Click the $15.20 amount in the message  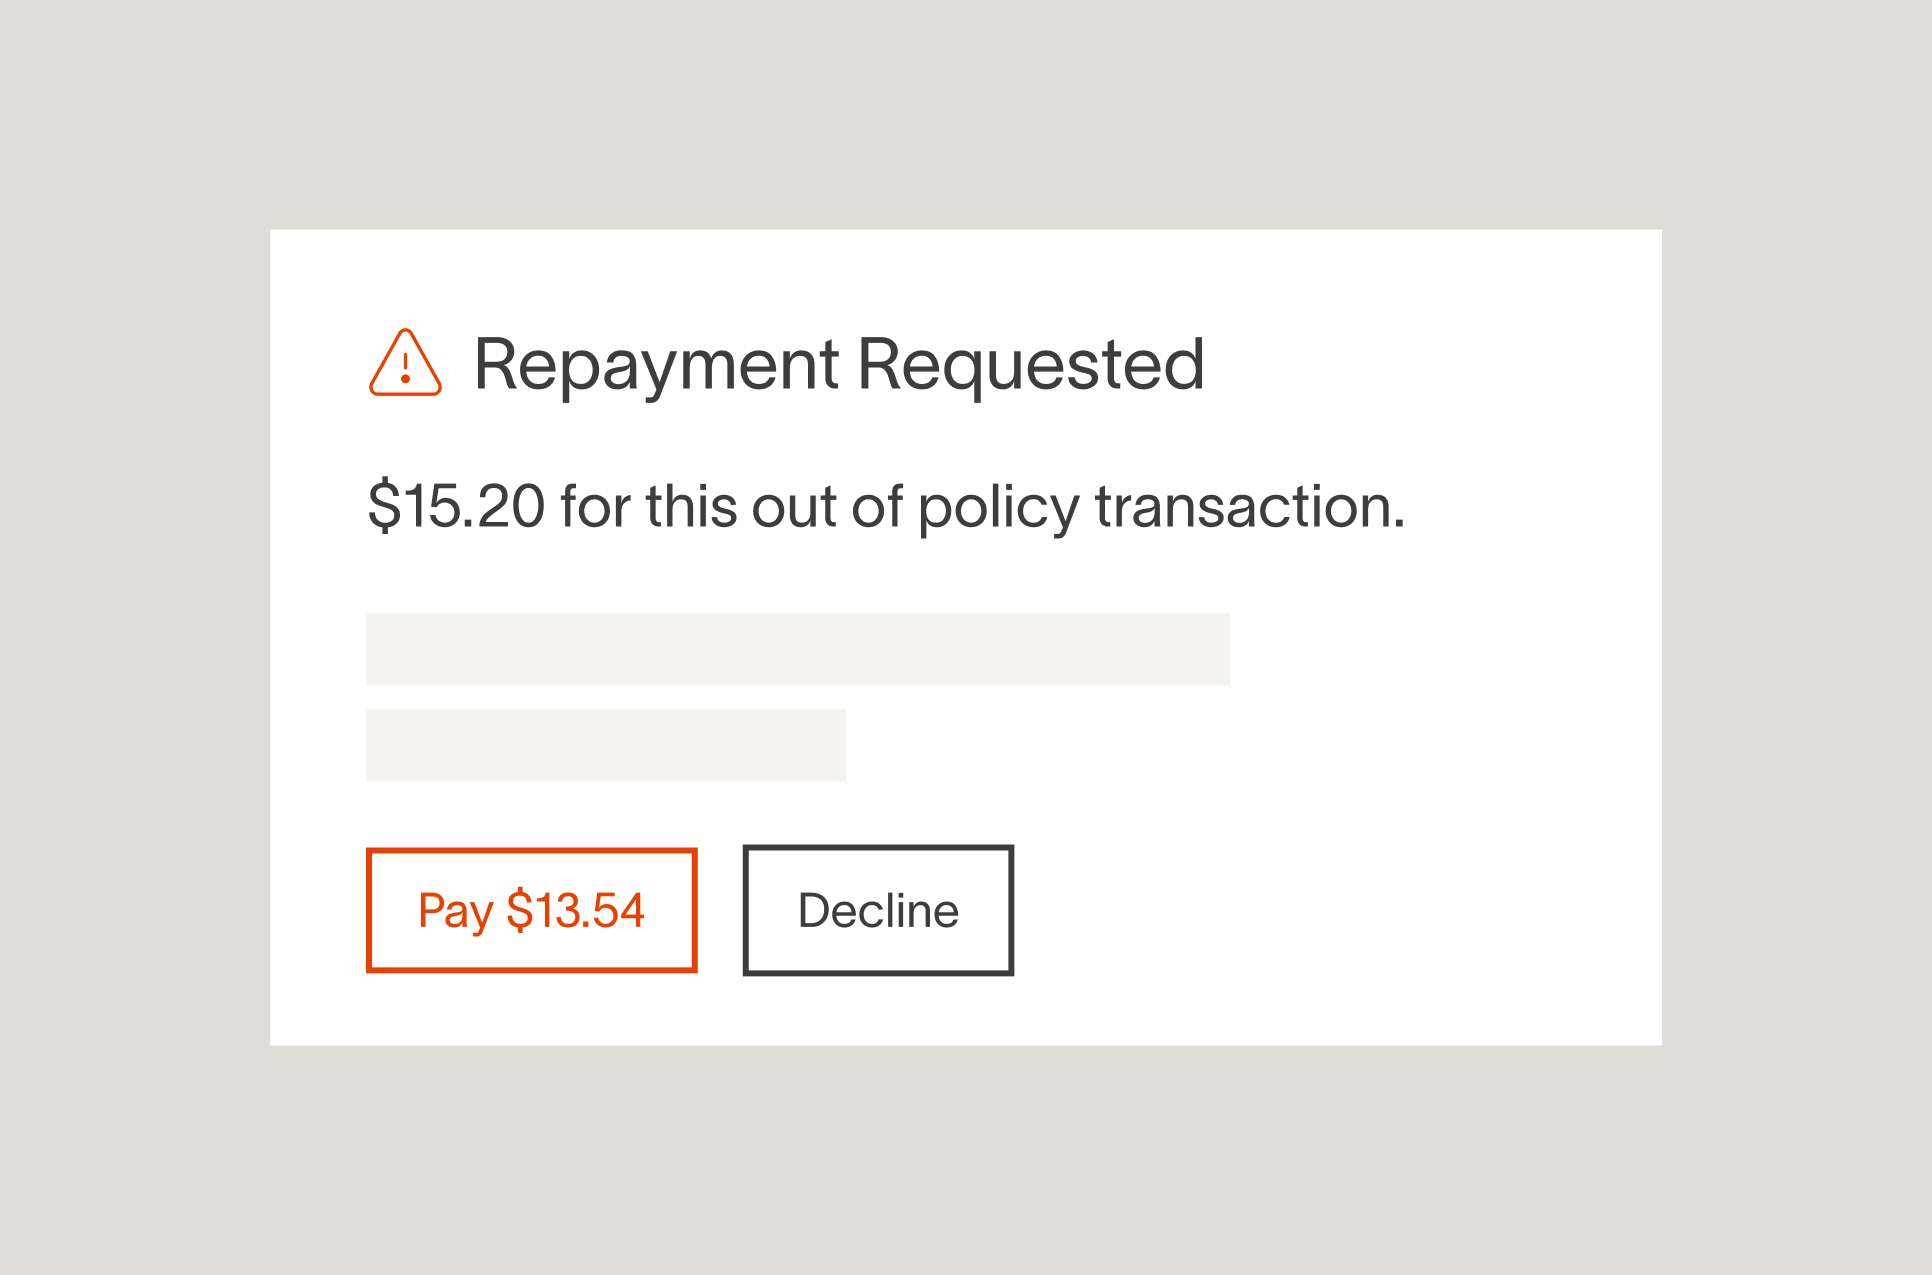tap(456, 506)
